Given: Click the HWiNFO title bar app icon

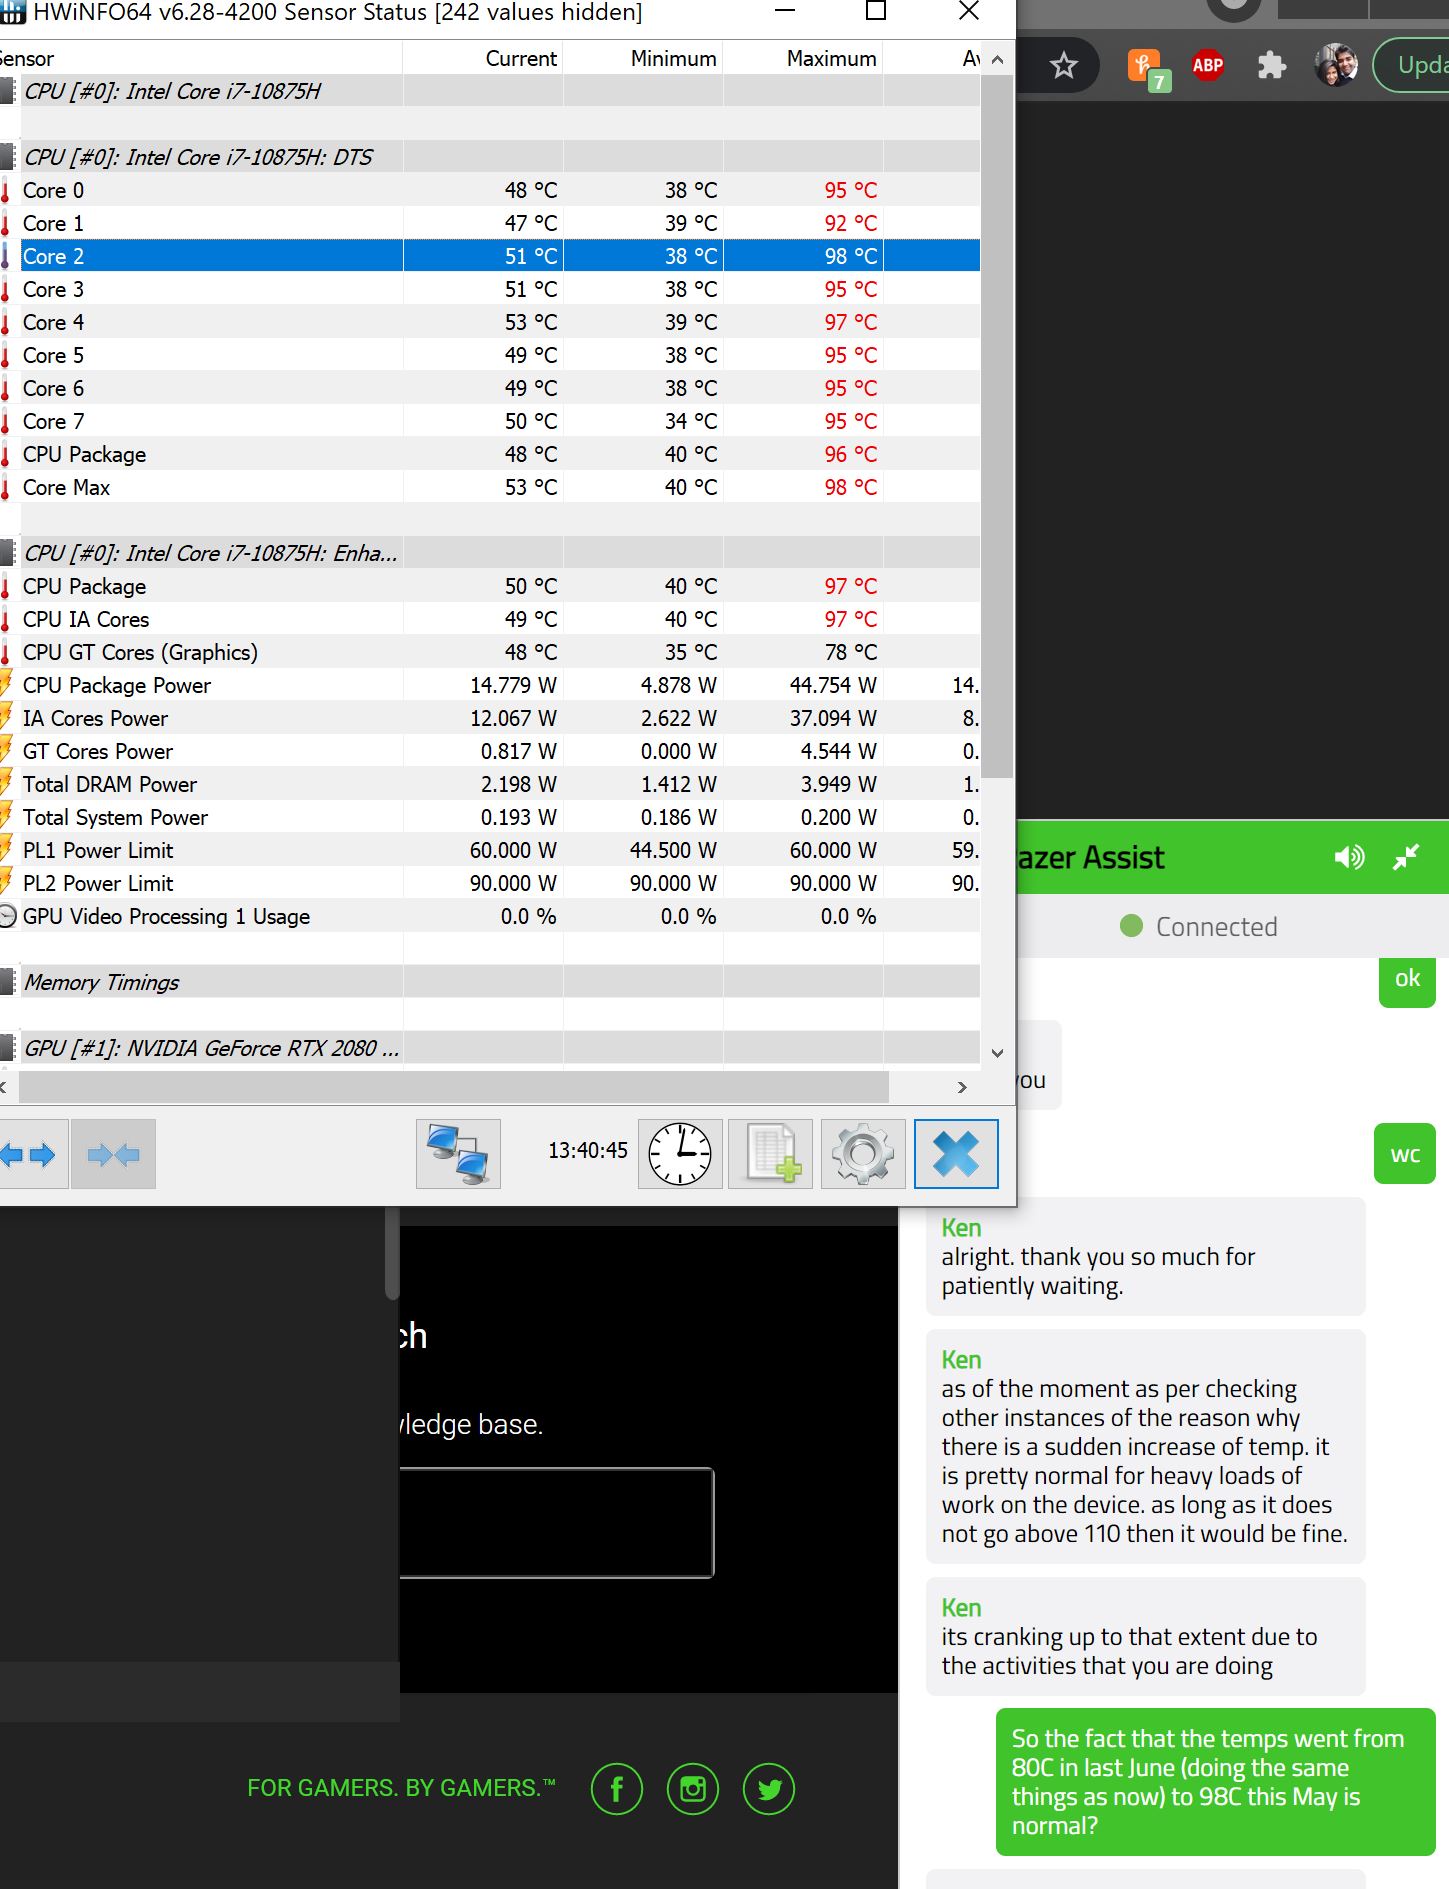Looking at the screenshot, I should [x=12, y=12].
